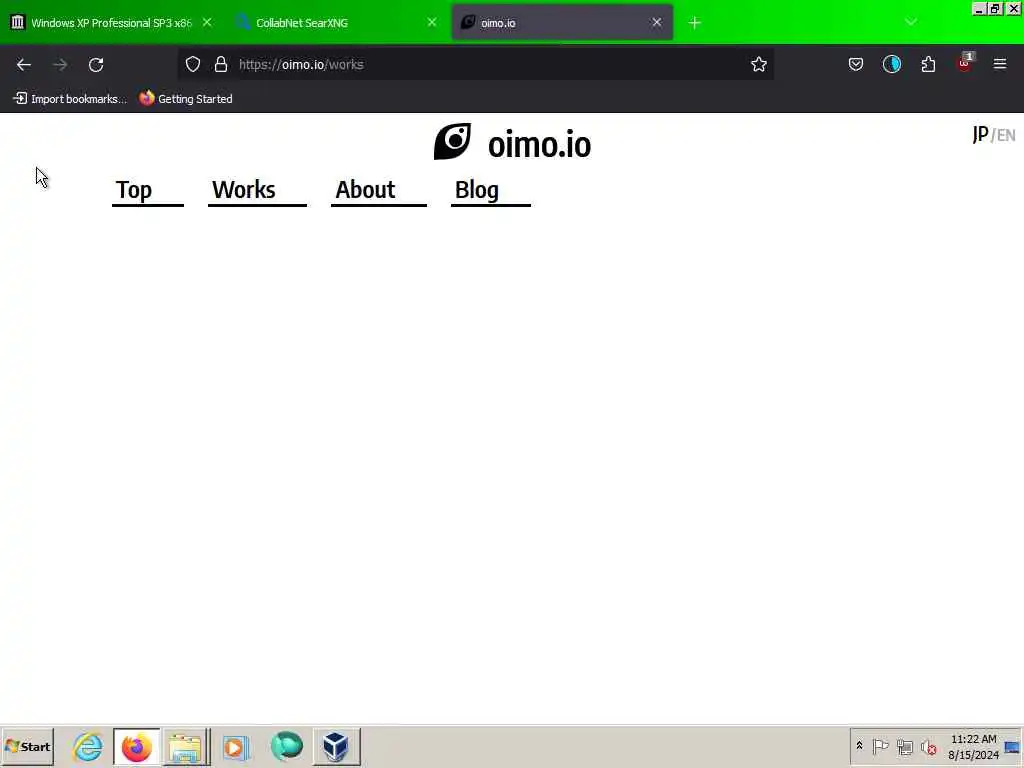Screen dimensions: 1024x768
Task: Close the CollabNet SearXNG tab
Action: coord(432,22)
